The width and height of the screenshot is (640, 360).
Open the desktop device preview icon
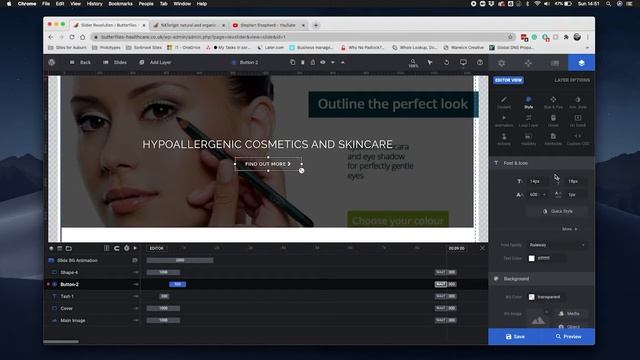[x=463, y=62]
